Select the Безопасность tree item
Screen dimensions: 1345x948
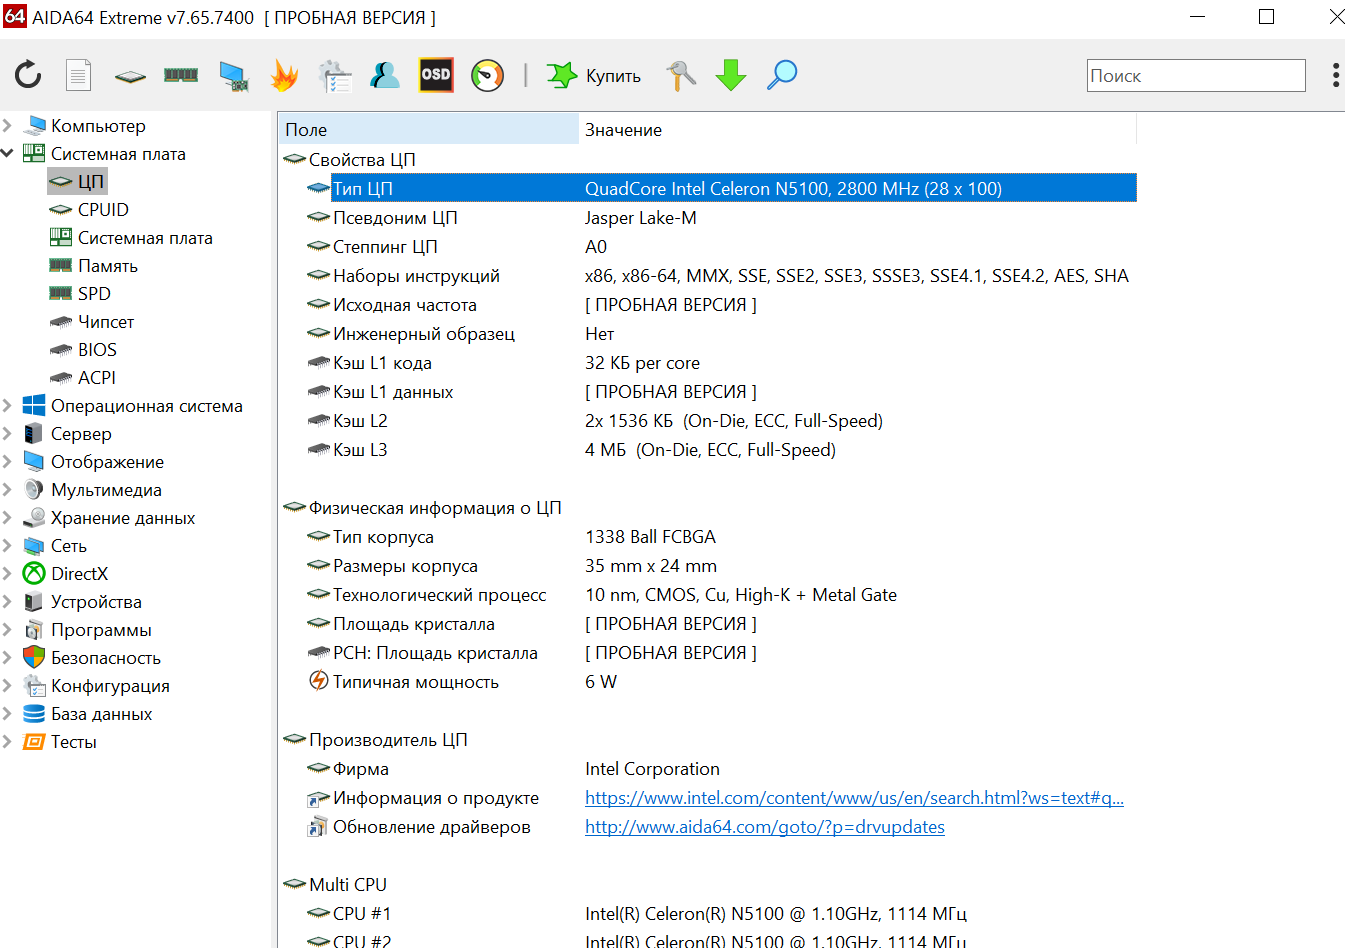(x=106, y=658)
